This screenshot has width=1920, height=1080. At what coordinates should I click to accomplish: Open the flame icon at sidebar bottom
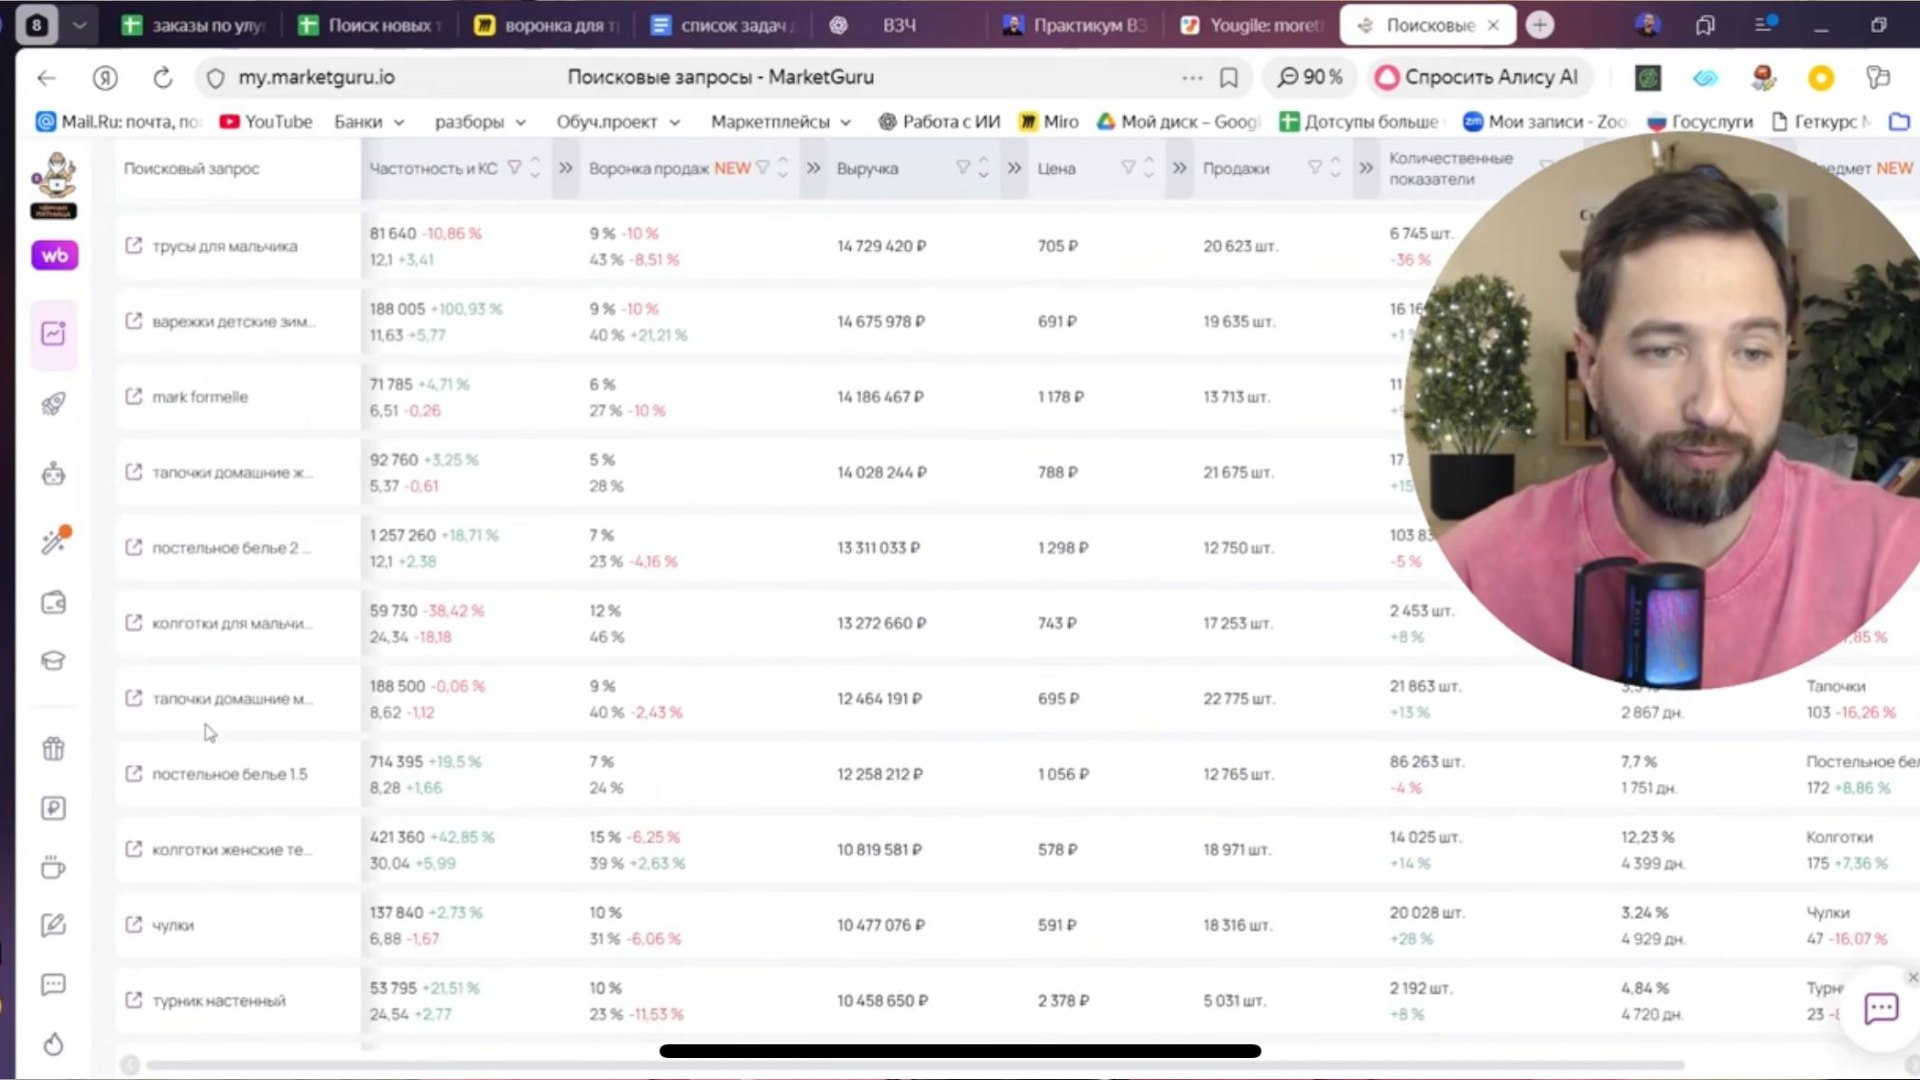pyautogui.click(x=54, y=1044)
